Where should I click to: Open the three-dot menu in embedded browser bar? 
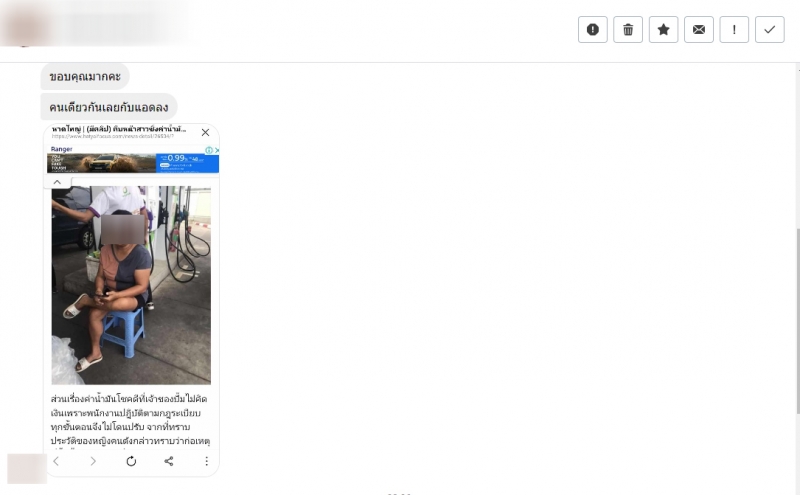tap(206, 461)
